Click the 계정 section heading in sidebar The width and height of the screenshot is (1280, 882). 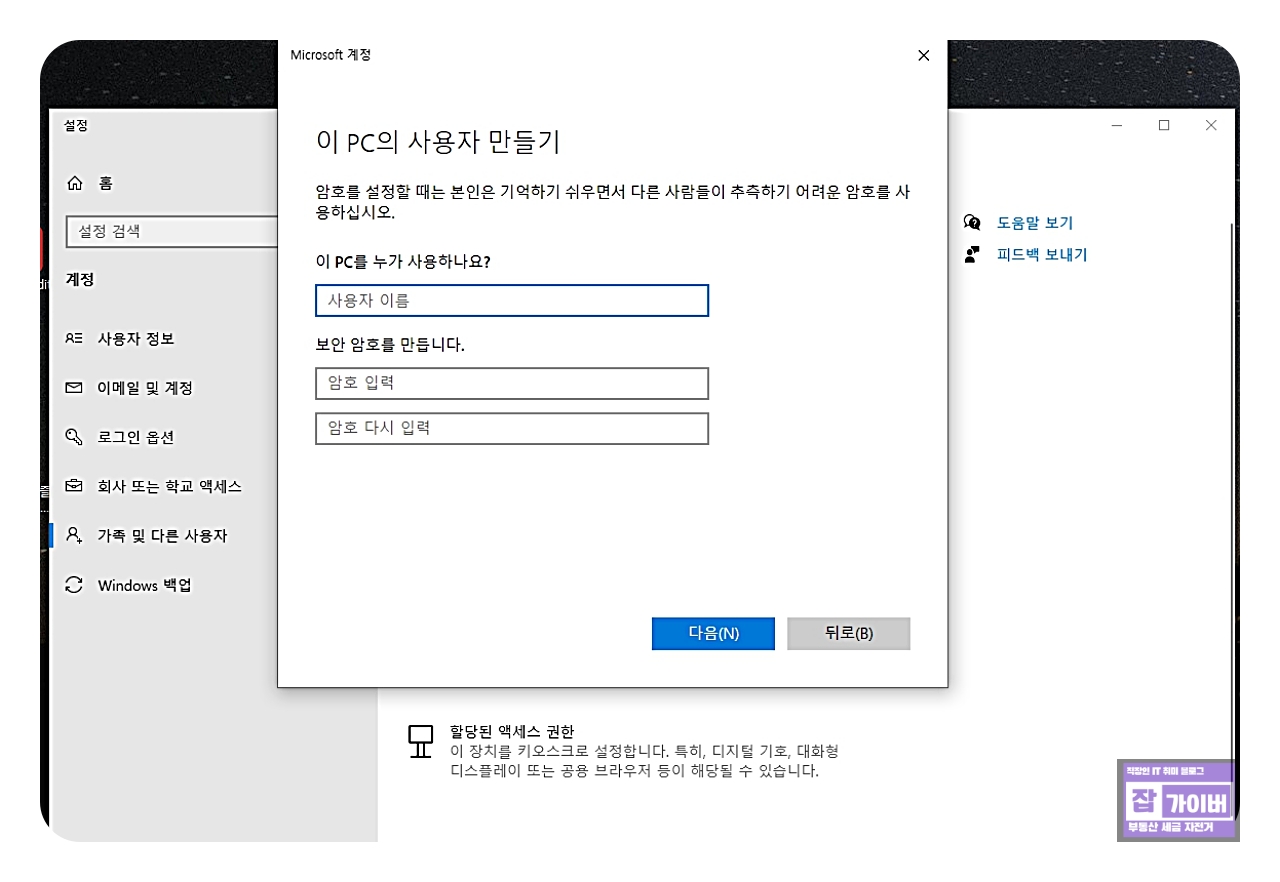80,280
